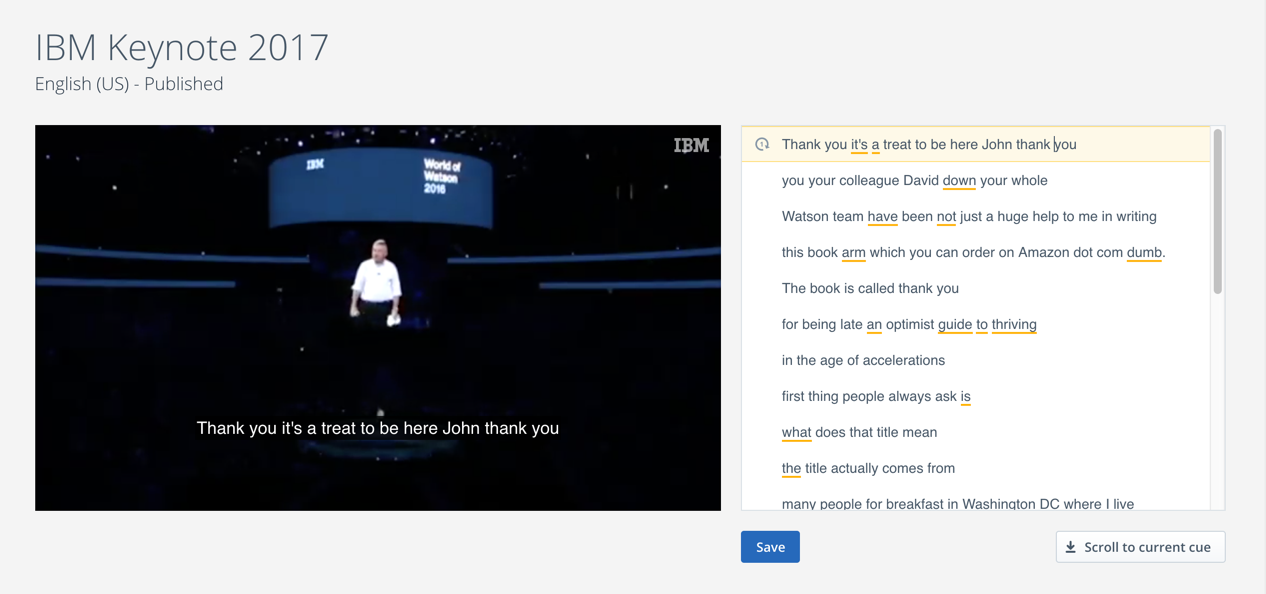The image size is (1266, 594).
Task: Select cue 'Watson team have been not just'
Action: tap(976, 216)
